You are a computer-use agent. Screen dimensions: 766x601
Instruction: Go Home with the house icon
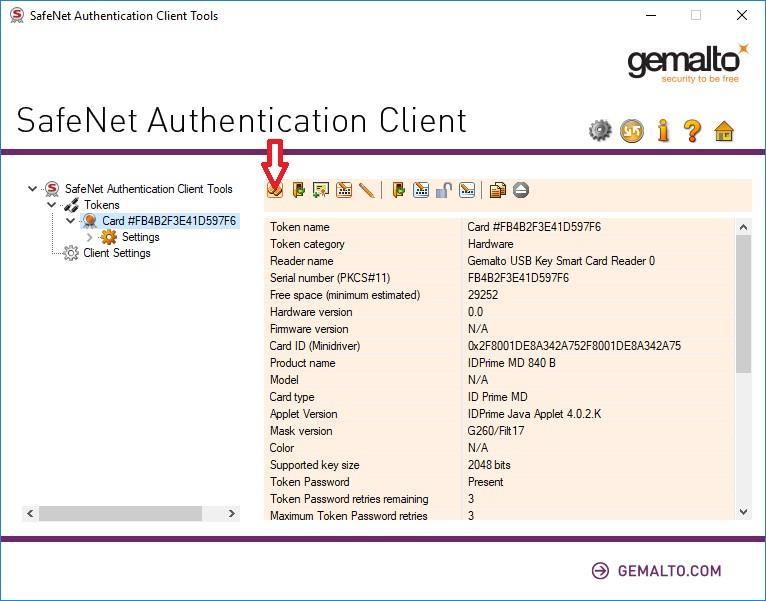tap(724, 131)
